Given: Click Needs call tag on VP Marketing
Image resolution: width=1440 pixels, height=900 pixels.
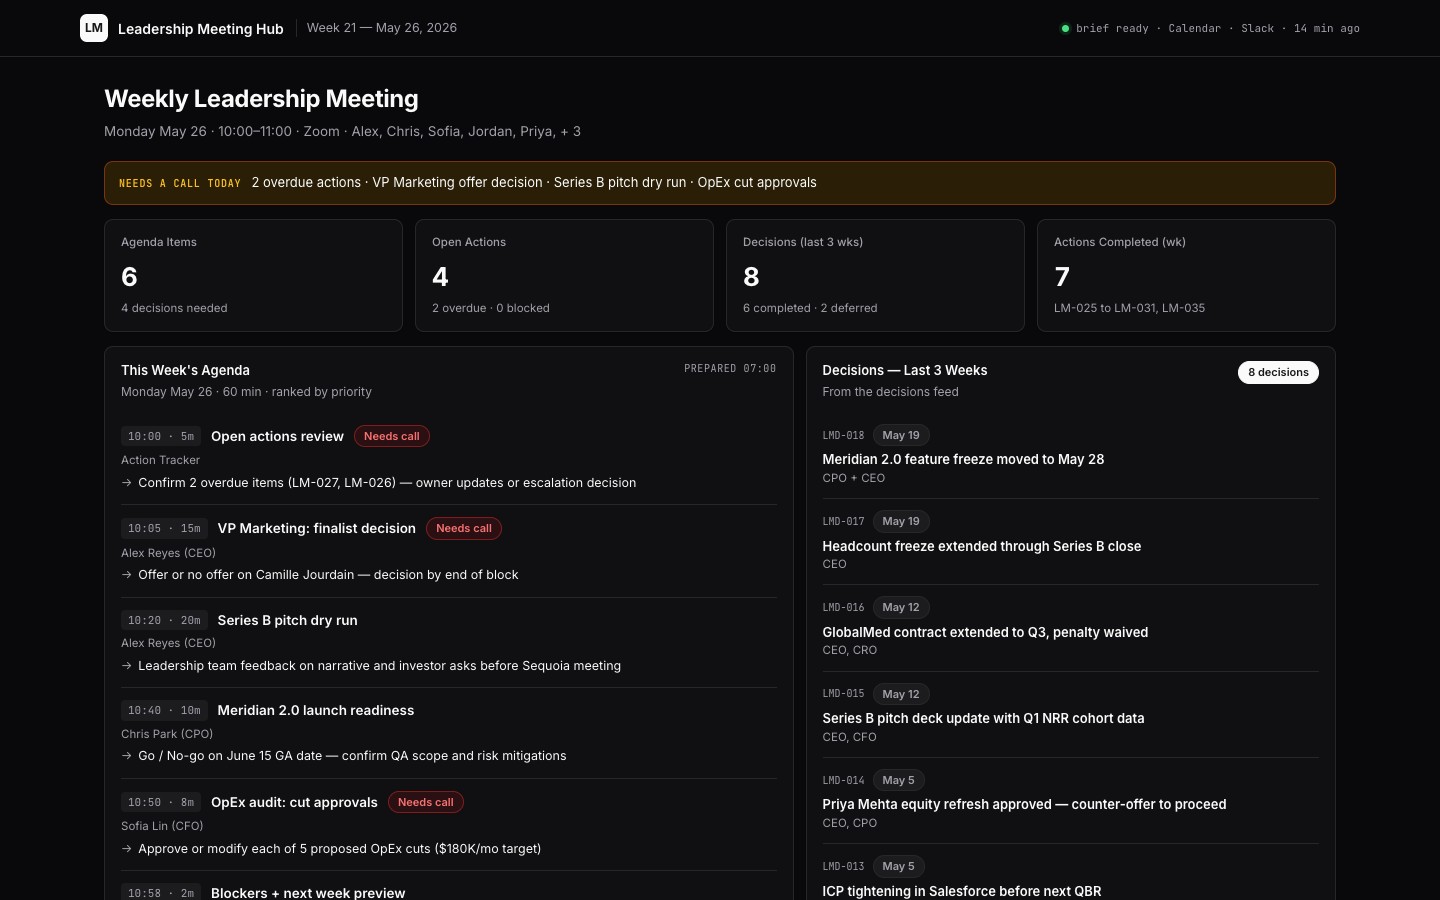Looking at the screenshot, I should coord(464,528).
